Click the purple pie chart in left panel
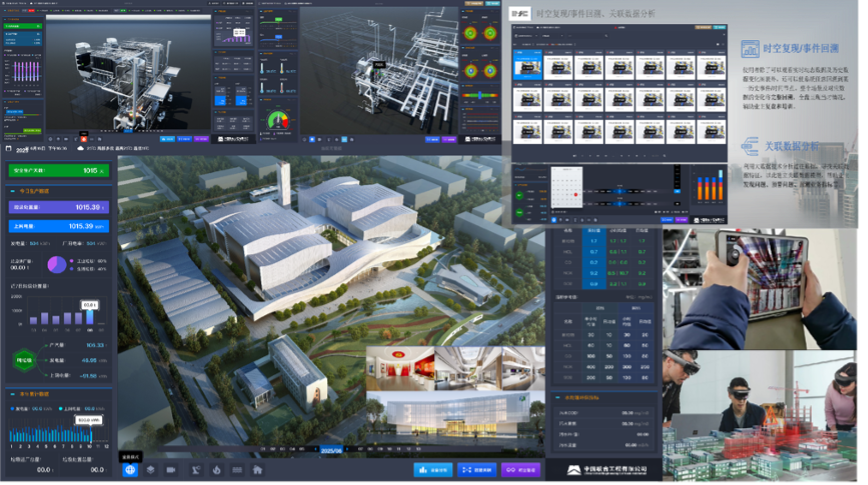 [57, 264]
